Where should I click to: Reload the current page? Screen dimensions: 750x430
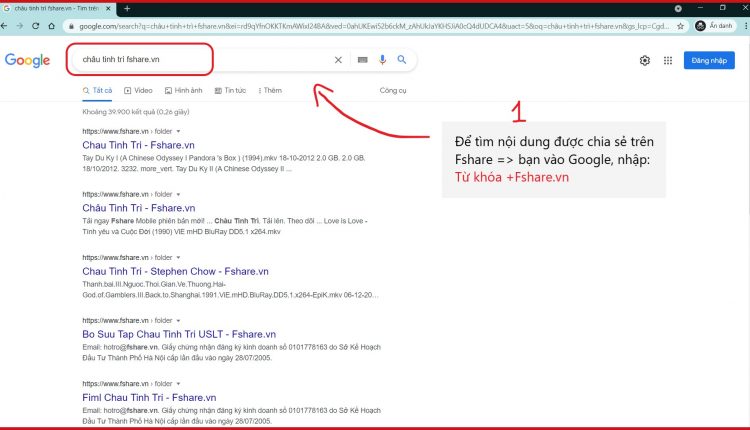tap(35, 26)
